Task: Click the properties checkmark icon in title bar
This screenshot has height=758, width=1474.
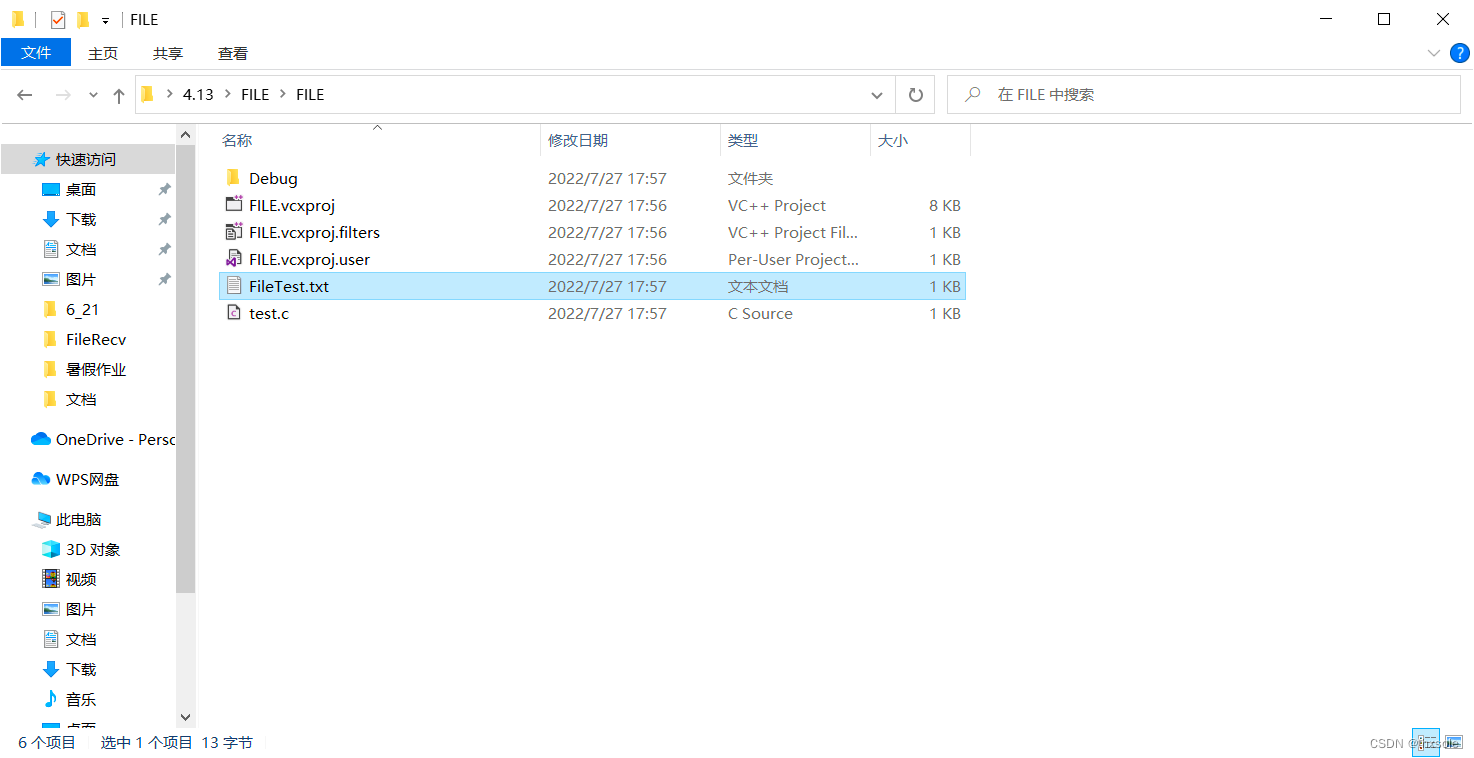Action: pyautogui.click(x=58, y=19)
